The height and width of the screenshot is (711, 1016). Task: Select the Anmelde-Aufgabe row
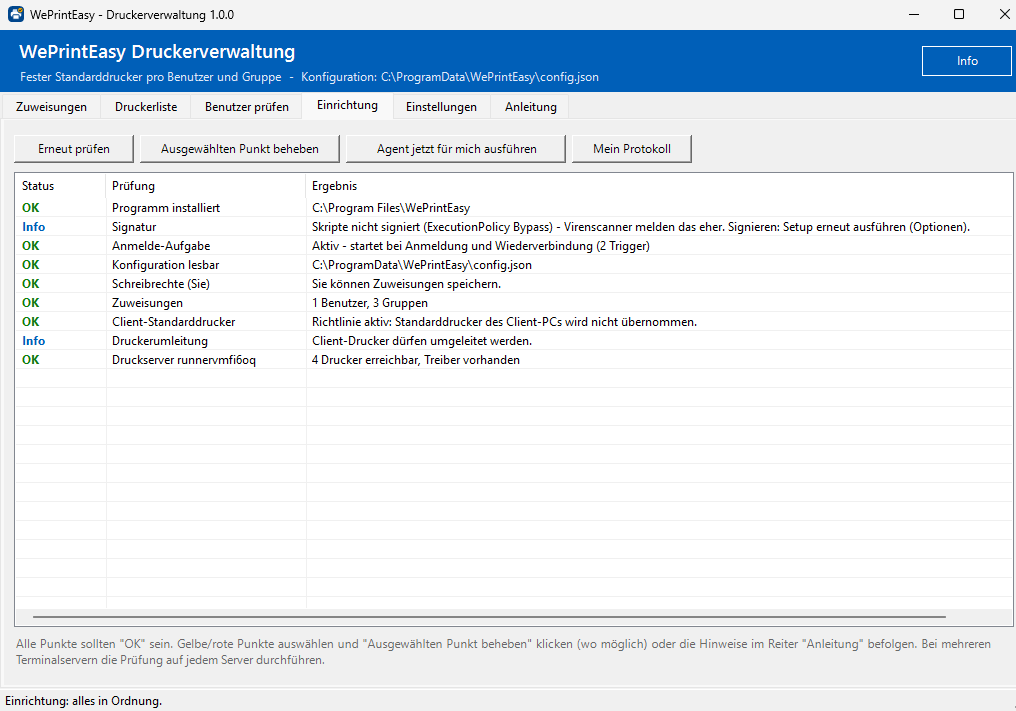513,246
